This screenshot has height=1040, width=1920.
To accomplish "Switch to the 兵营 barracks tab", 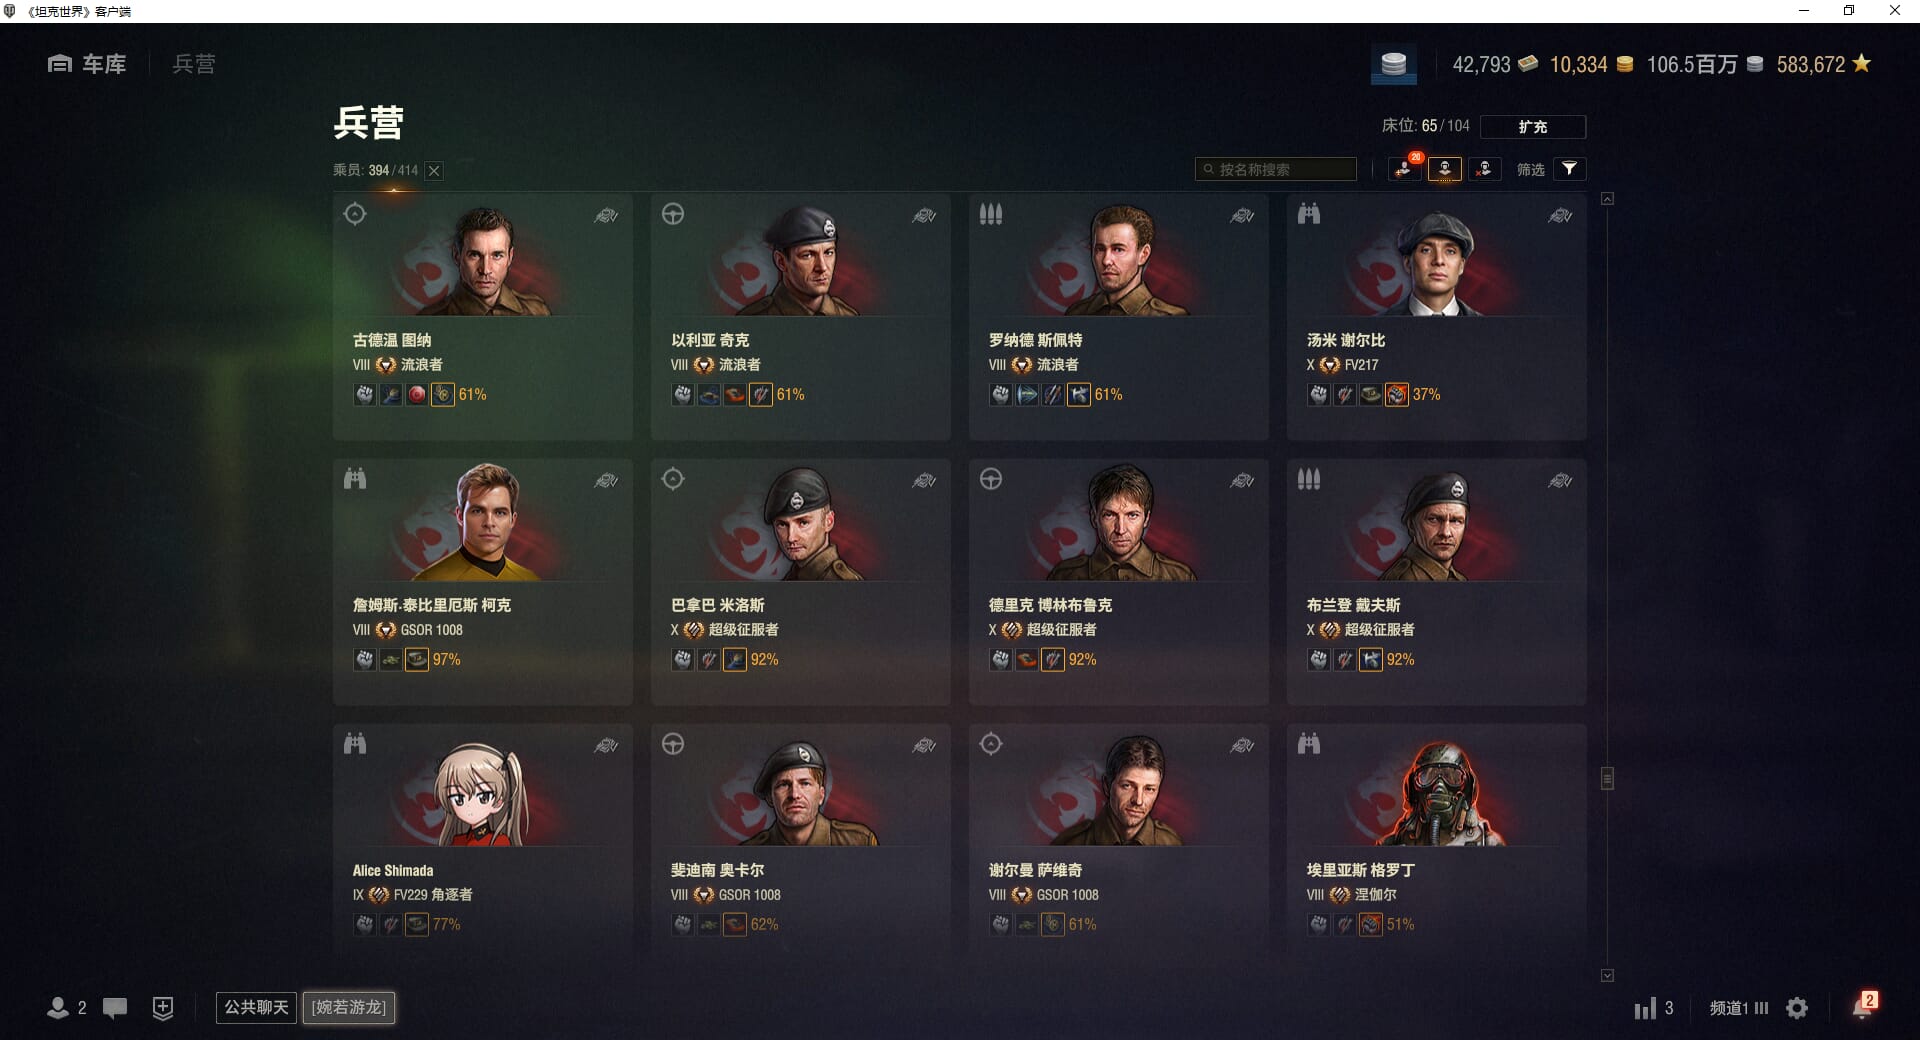I will pyautogui.click(x=194, y=64).
